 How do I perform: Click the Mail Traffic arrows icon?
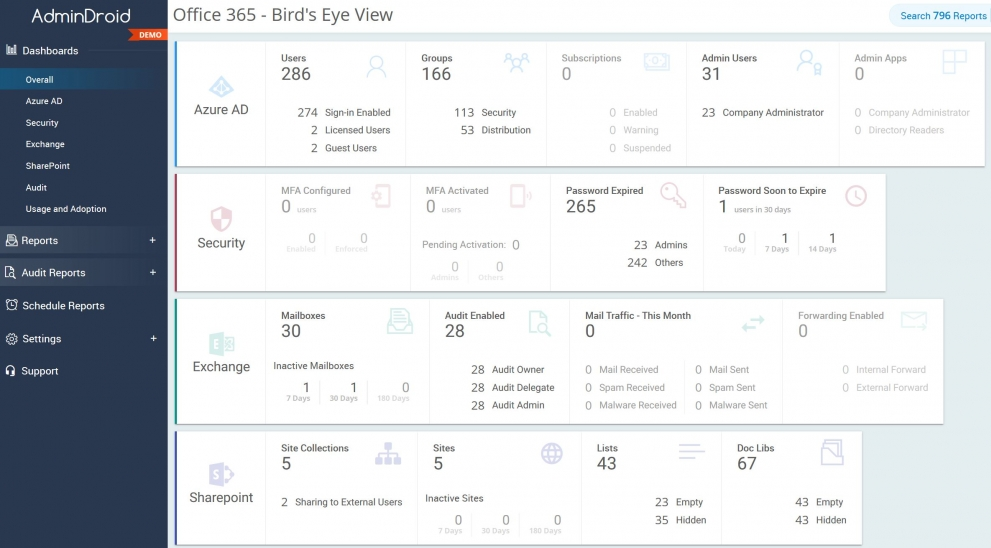pos(753,324)
